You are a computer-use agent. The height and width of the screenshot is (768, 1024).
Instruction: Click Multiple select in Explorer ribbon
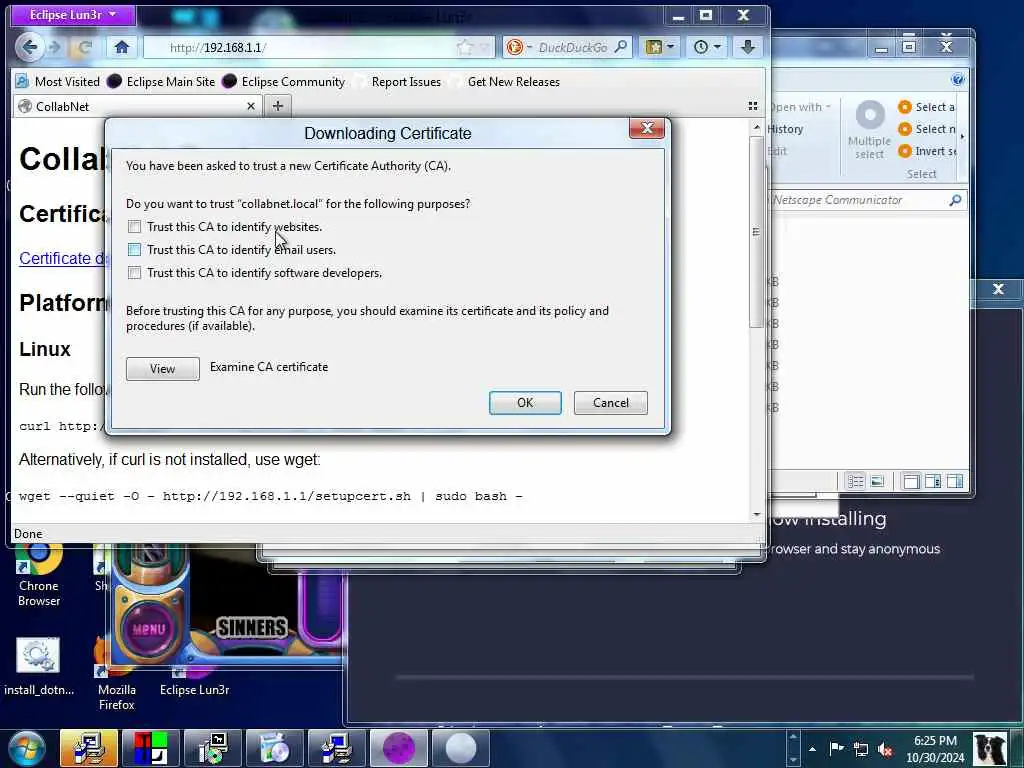tap(869, 129)
